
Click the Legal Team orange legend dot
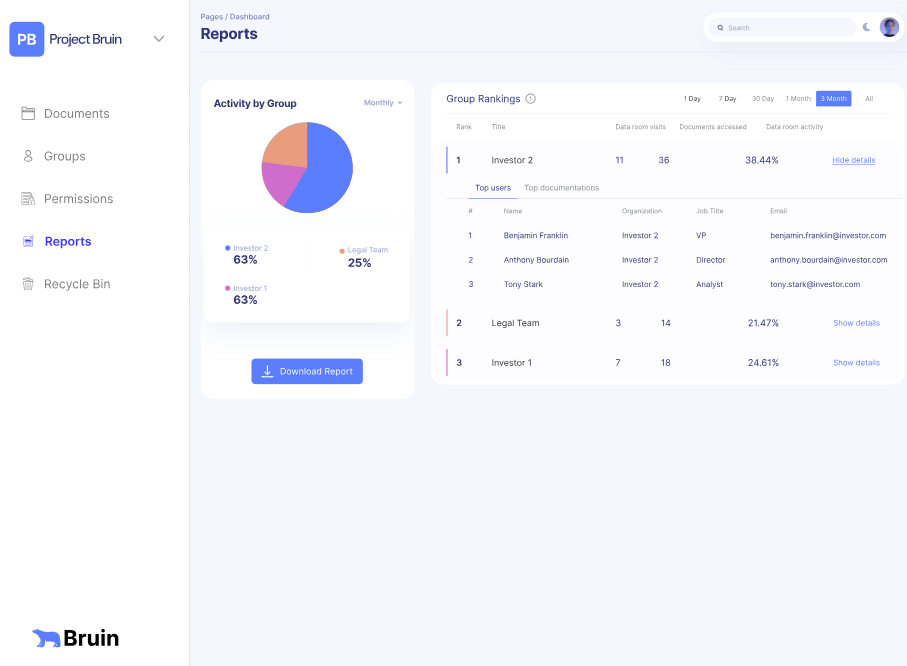tap(342, 251)
